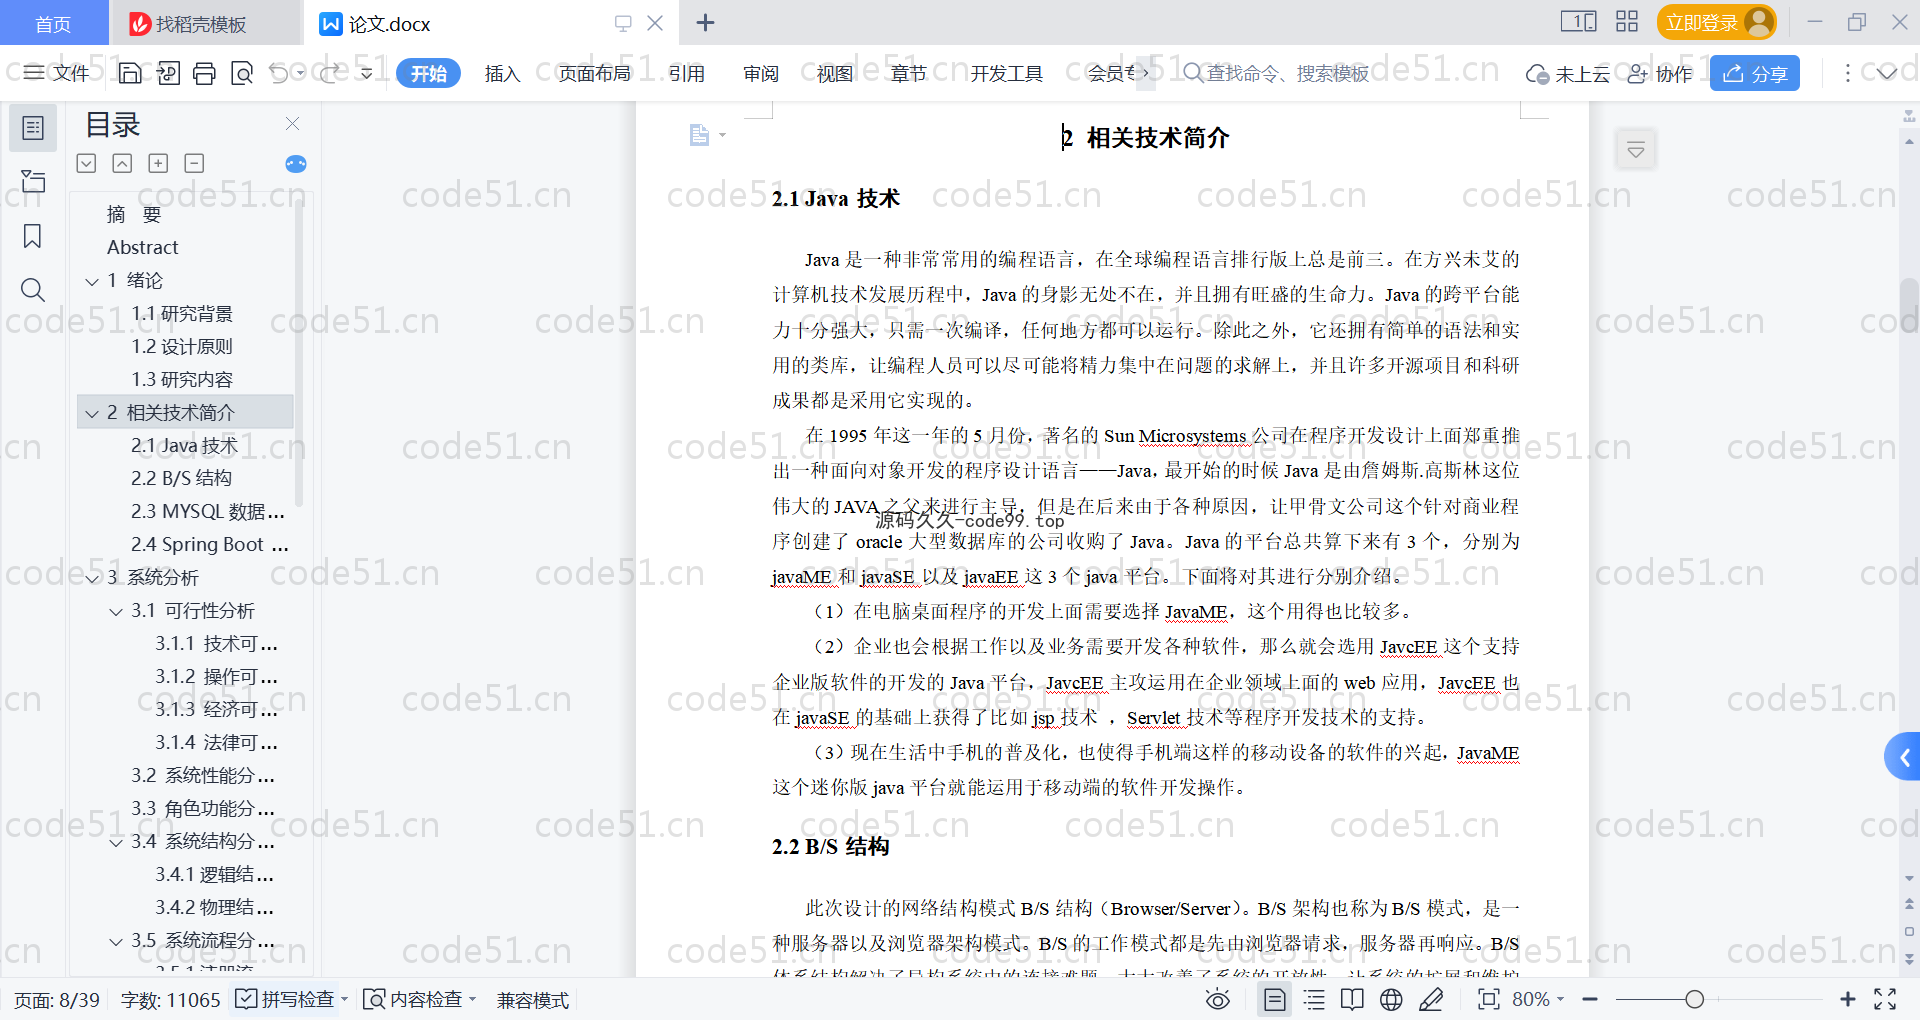This screenshot has width=1920, height=1020.
Task: Open the 文件 menu
Action: click(x=57, y=73)
